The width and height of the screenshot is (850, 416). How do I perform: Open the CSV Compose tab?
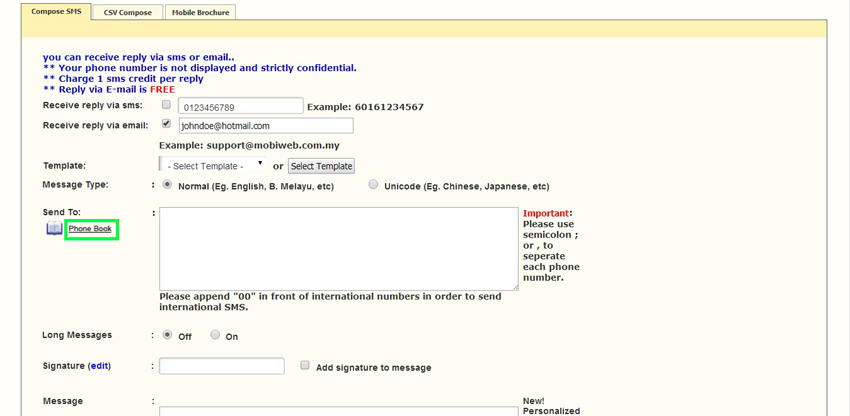click(x=128, y=12)
